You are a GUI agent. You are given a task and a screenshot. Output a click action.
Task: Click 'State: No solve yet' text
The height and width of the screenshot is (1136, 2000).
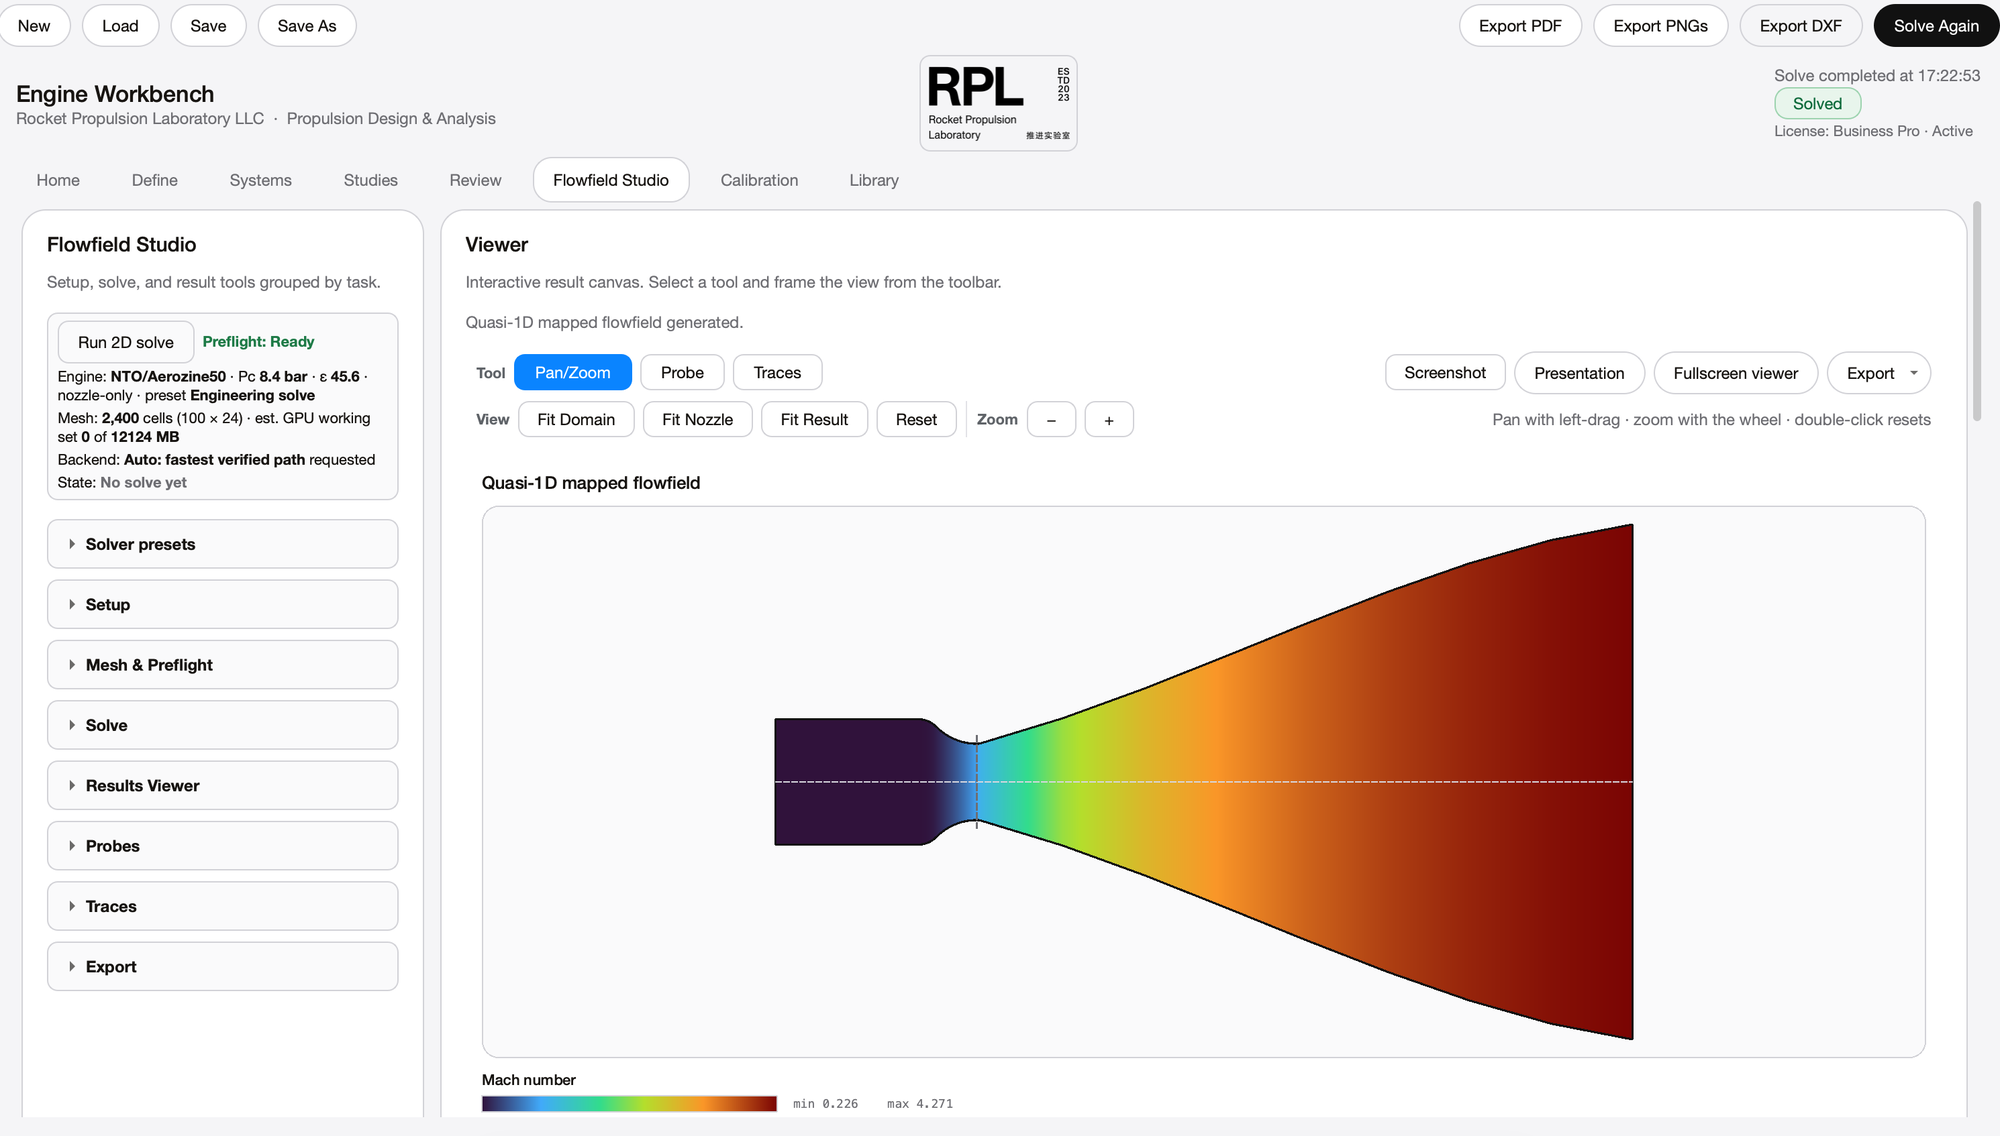tap(122, 482)
